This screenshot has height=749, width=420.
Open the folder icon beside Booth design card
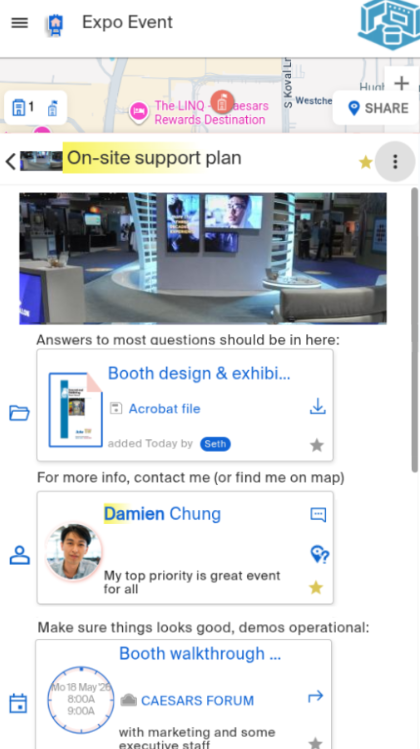pyautogui.click(x=20, y=413)
